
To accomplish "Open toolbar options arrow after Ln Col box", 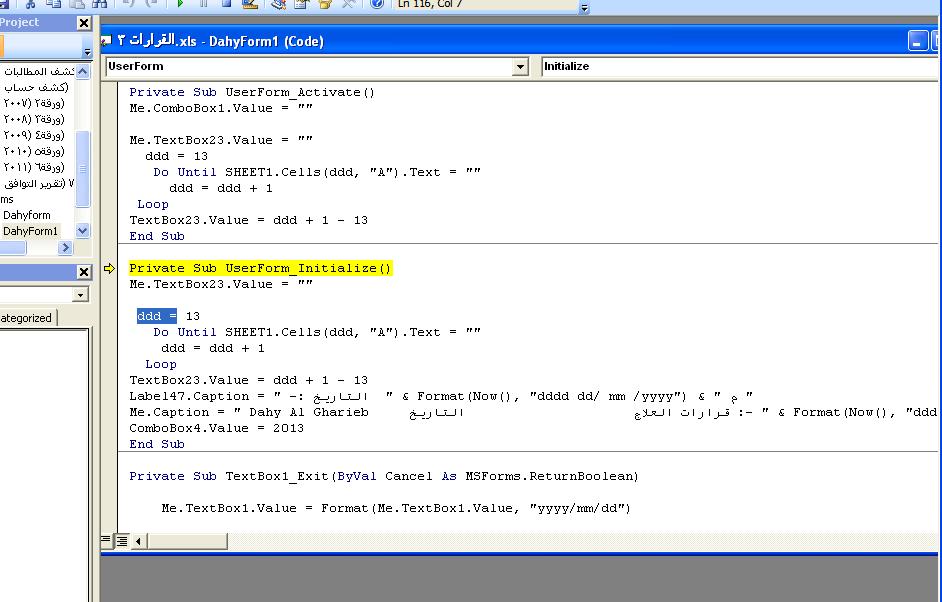I will (x=584, y=7).
